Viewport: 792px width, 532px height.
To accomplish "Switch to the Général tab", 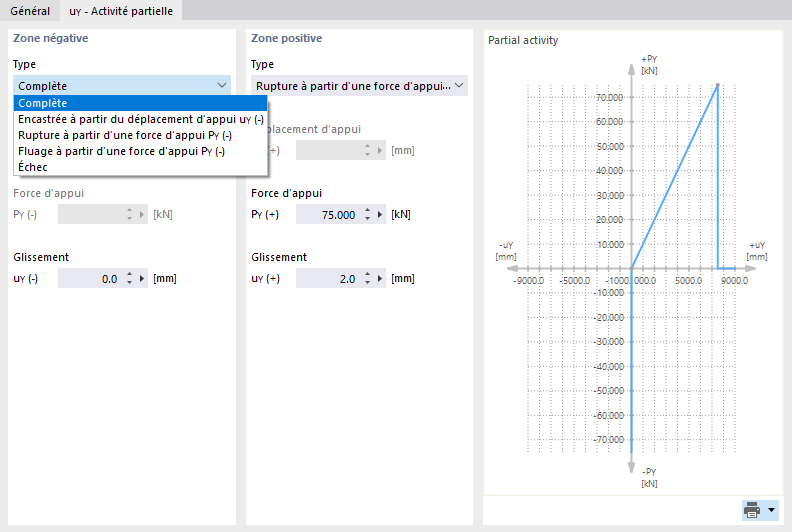I will pyautogui.click(x=29, y=11).
